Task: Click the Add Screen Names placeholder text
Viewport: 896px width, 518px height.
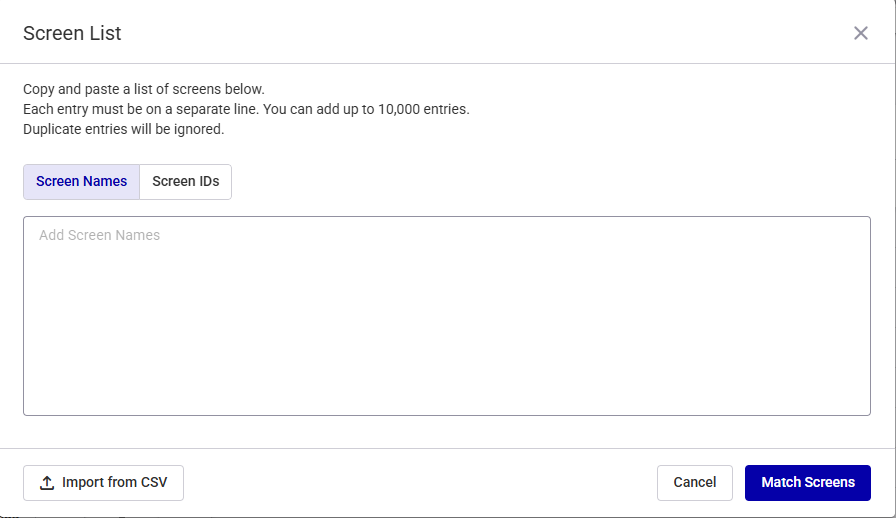Action: (x=99, y=236)
